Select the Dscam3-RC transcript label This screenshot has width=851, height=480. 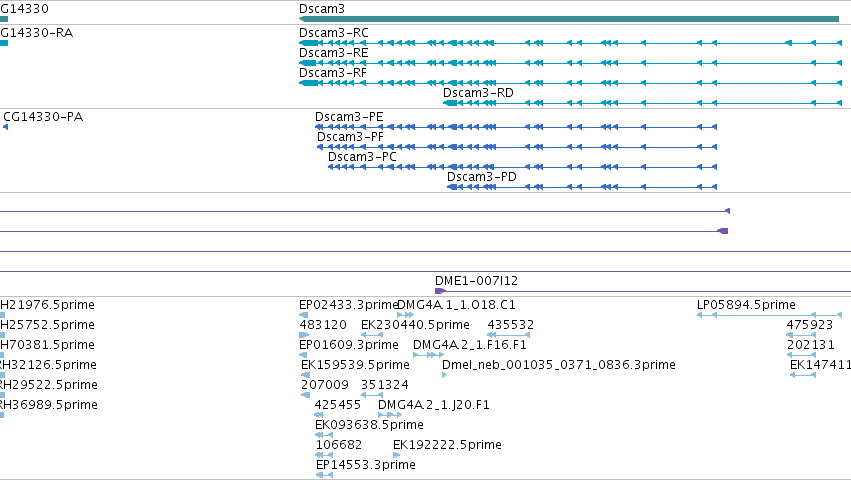pos(334,33)
